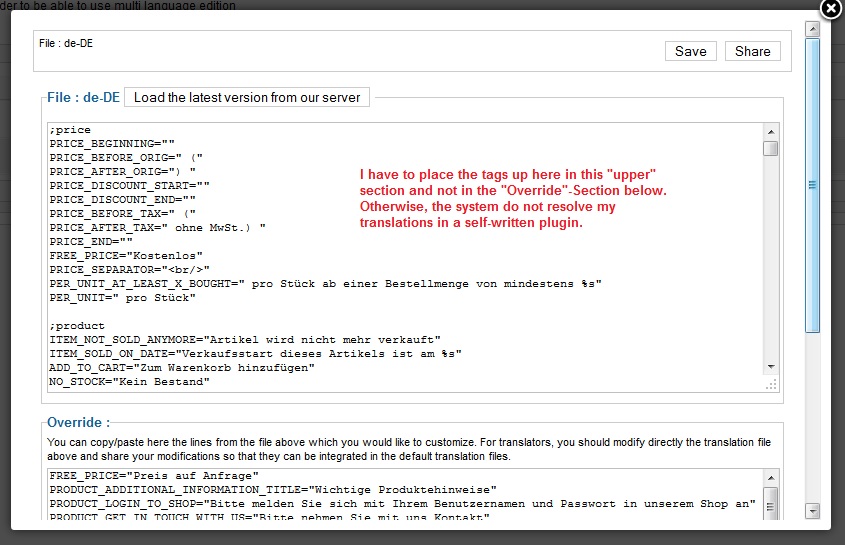Click resize grip of the file textarea
The height and width of the screenshot is (545, 845).
[770, 385]
